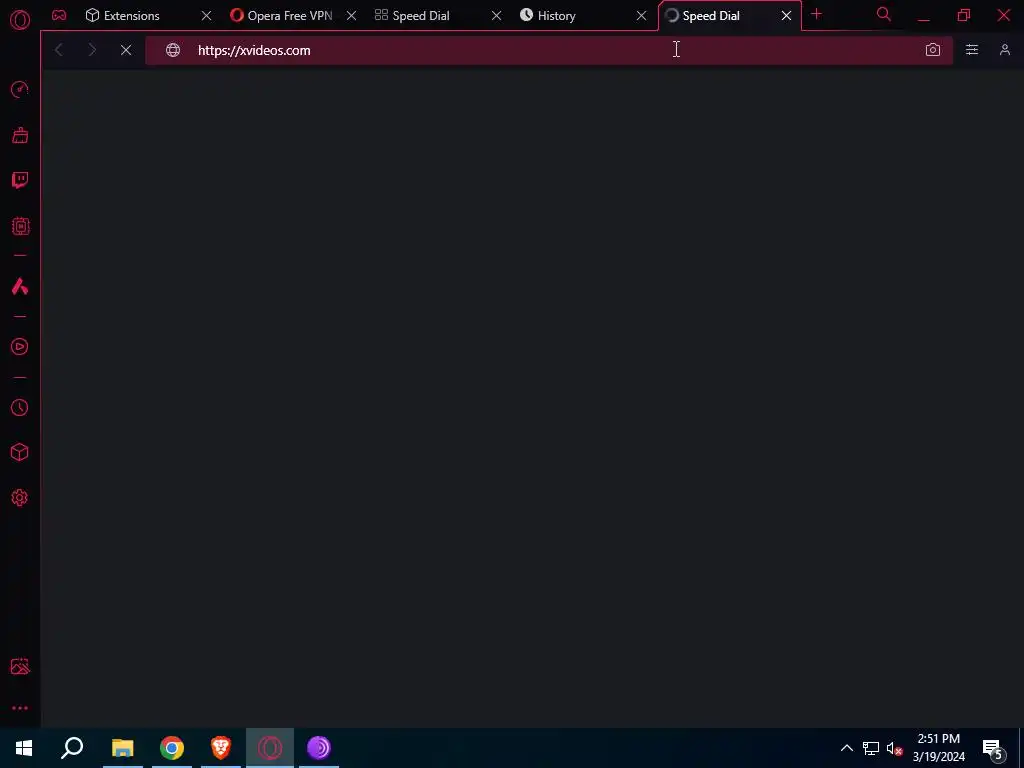Take a snapshot with camera icon
Screen dimensions: 1024x768
click(933, 50)
